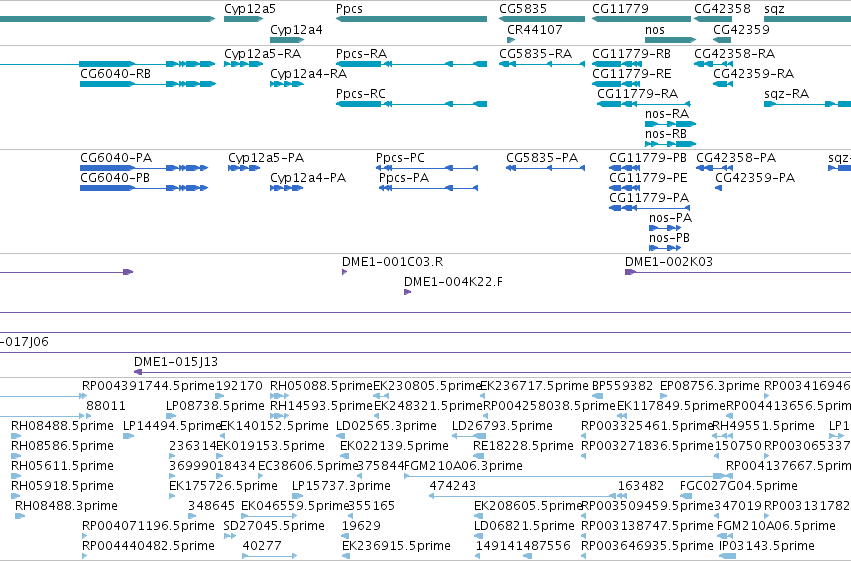Select the LD06821.5prime EST
851x561 pixels.
click(479, 536)
